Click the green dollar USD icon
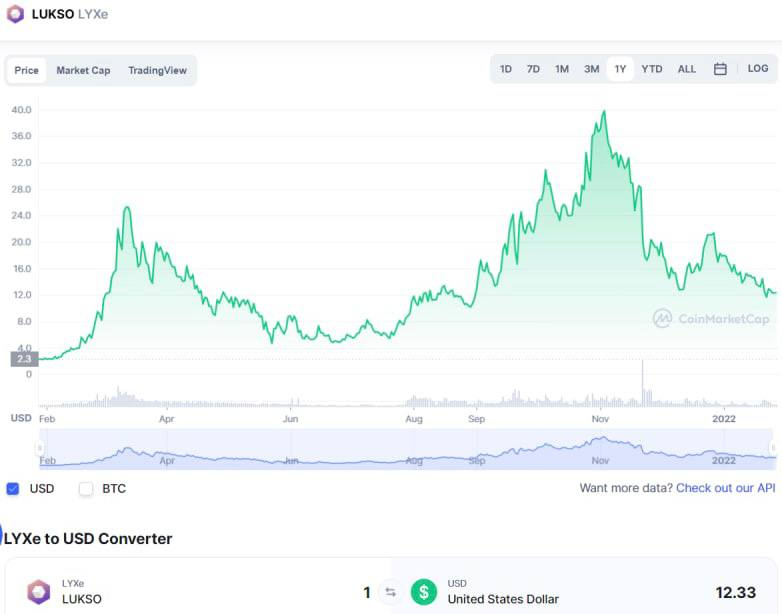Screen dimensions: 782x614 (423, 592)
